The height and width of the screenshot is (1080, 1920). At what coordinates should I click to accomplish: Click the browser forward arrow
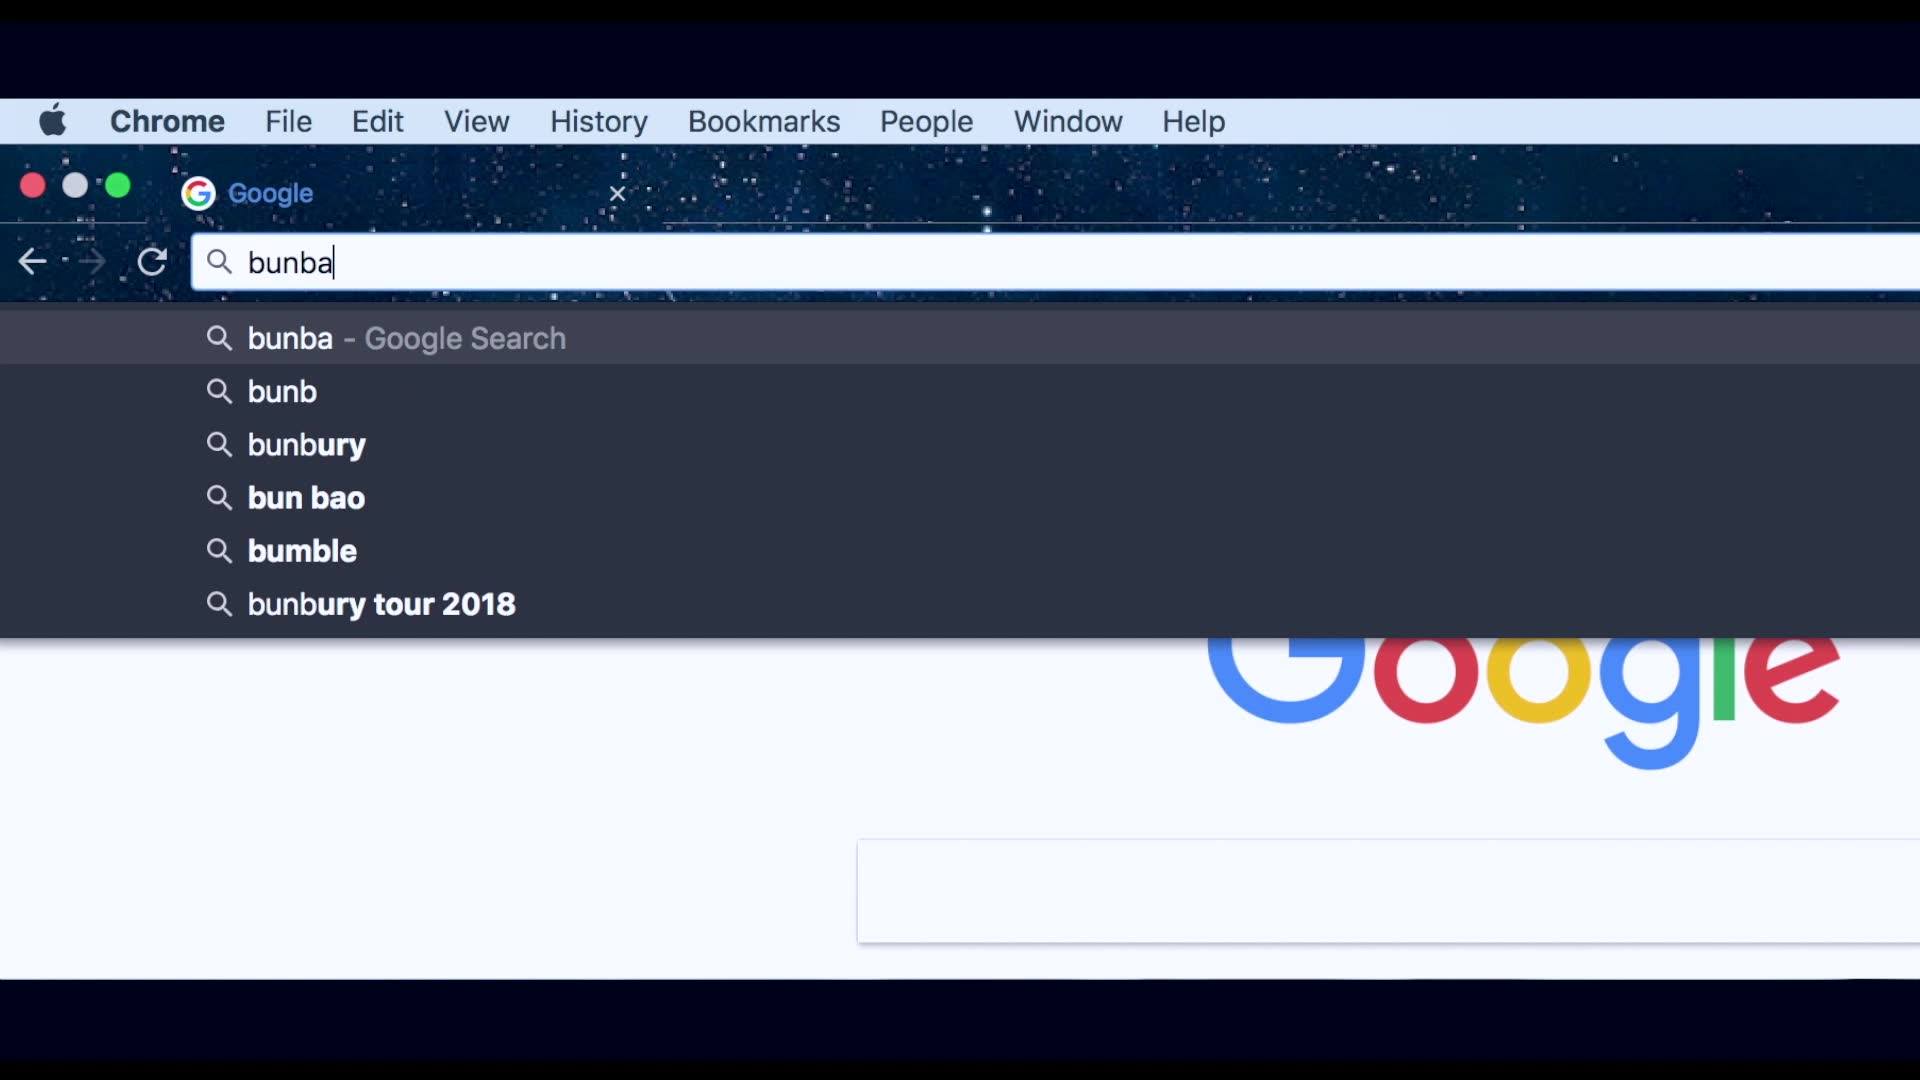click(x=92, y=262)
